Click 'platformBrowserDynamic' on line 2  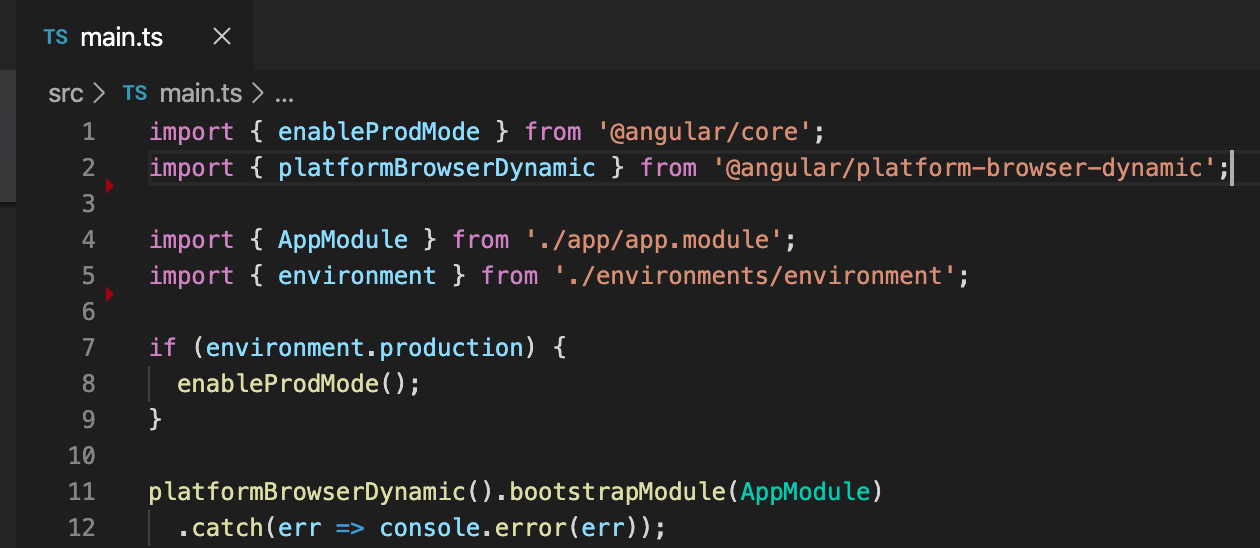point(437,168)
